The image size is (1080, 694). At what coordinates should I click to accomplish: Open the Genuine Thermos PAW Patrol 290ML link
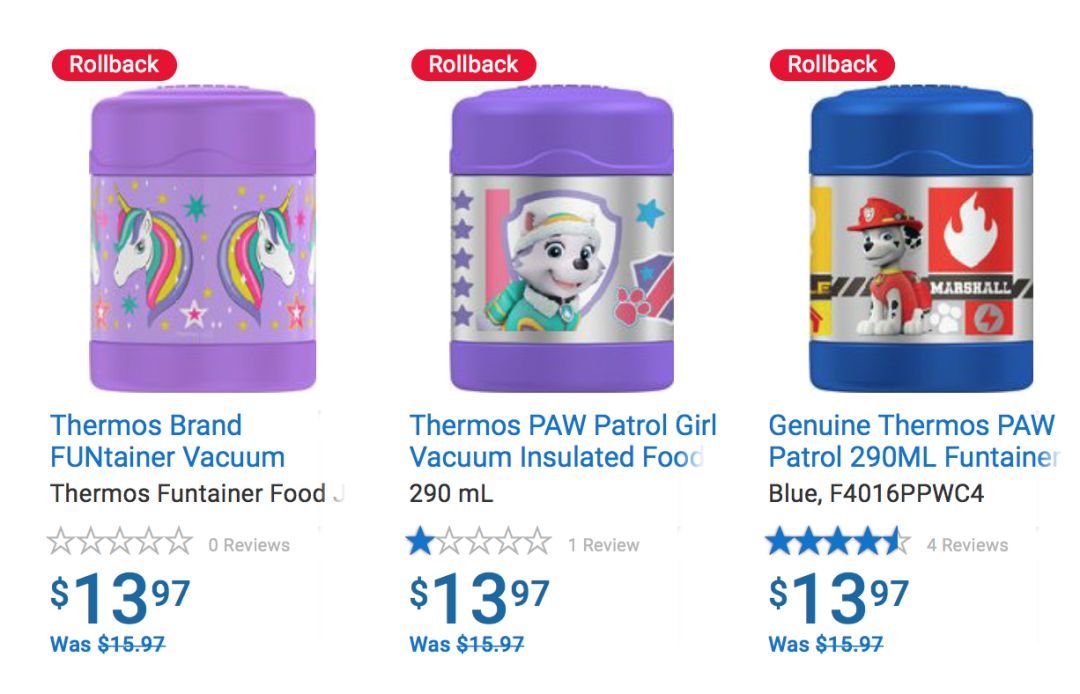point(912,441)
